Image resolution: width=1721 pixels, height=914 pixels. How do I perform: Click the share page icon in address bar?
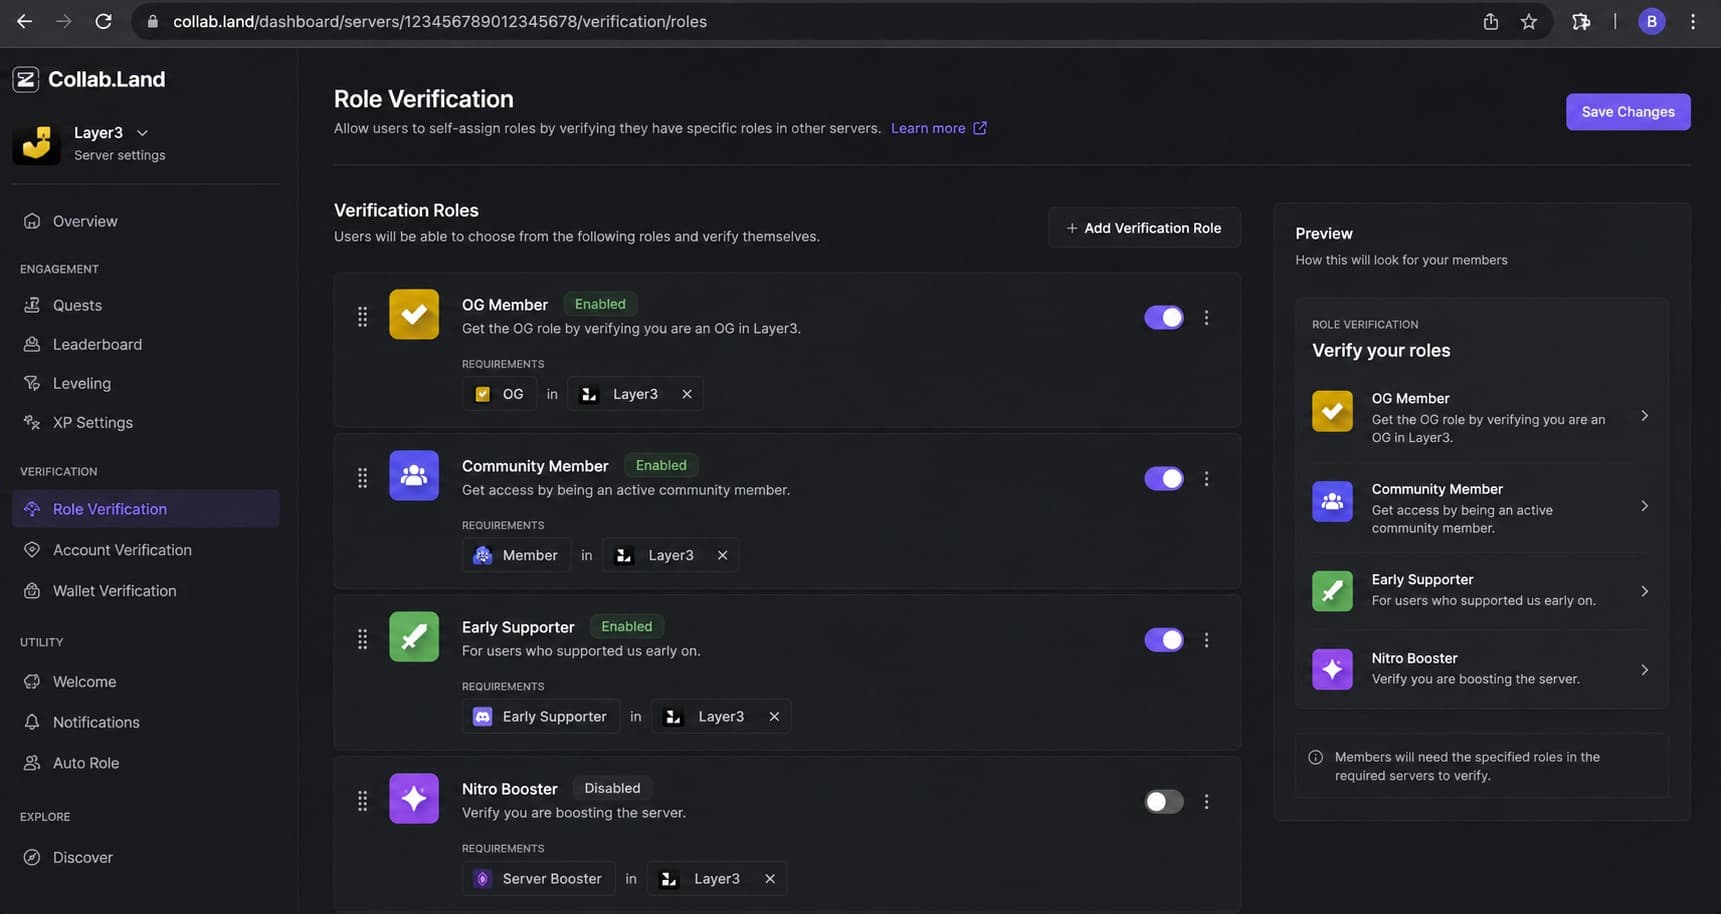pos(1491,21)
